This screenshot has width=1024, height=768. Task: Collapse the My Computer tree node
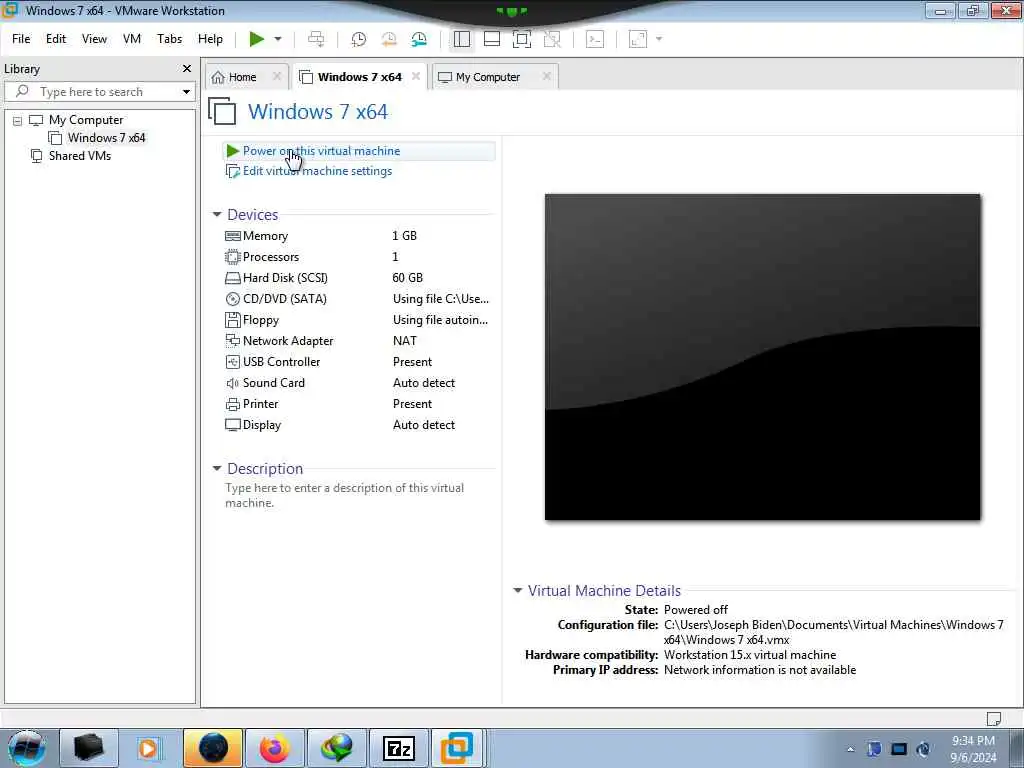tap(18, 121)
